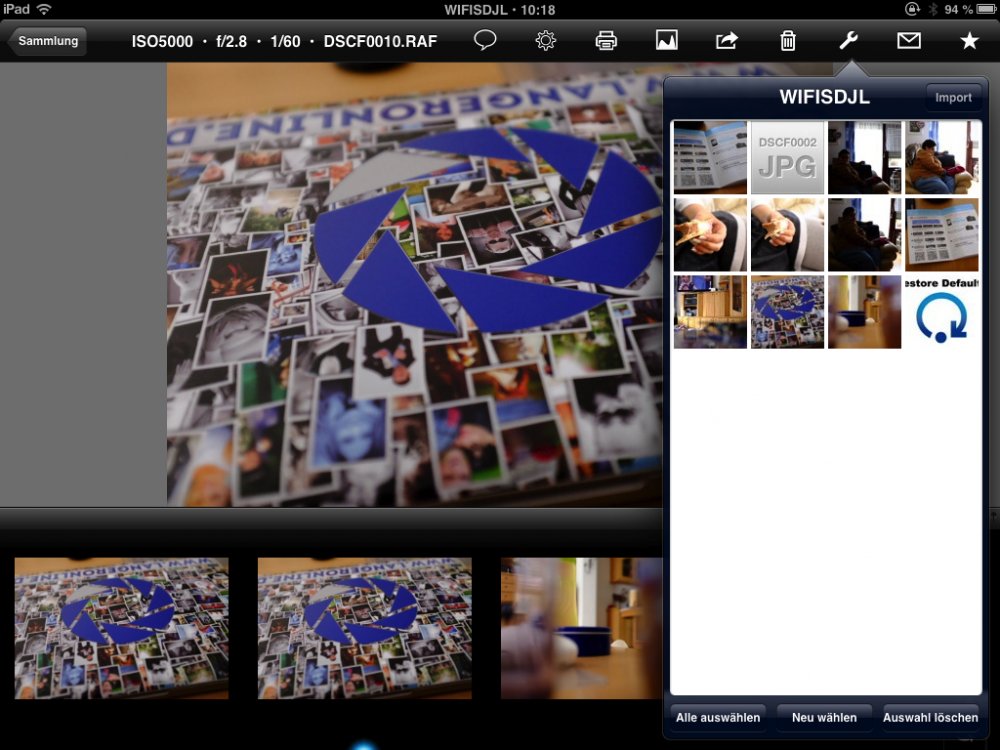This screenshot has width=1000, height=750.
Task: Tap the printer icon
Action: [x=606, y=41]
